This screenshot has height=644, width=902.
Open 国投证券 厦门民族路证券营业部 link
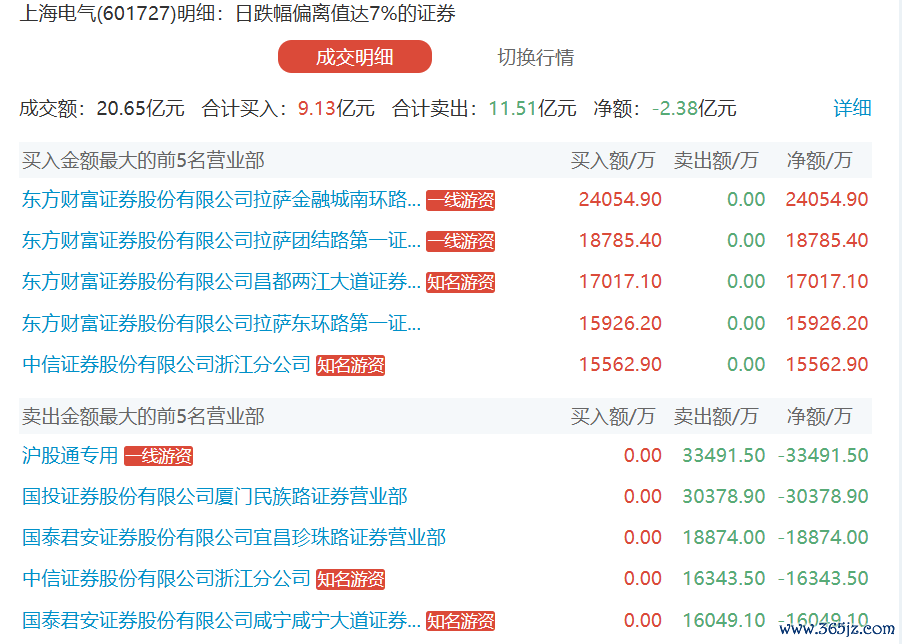coord(215,496)
